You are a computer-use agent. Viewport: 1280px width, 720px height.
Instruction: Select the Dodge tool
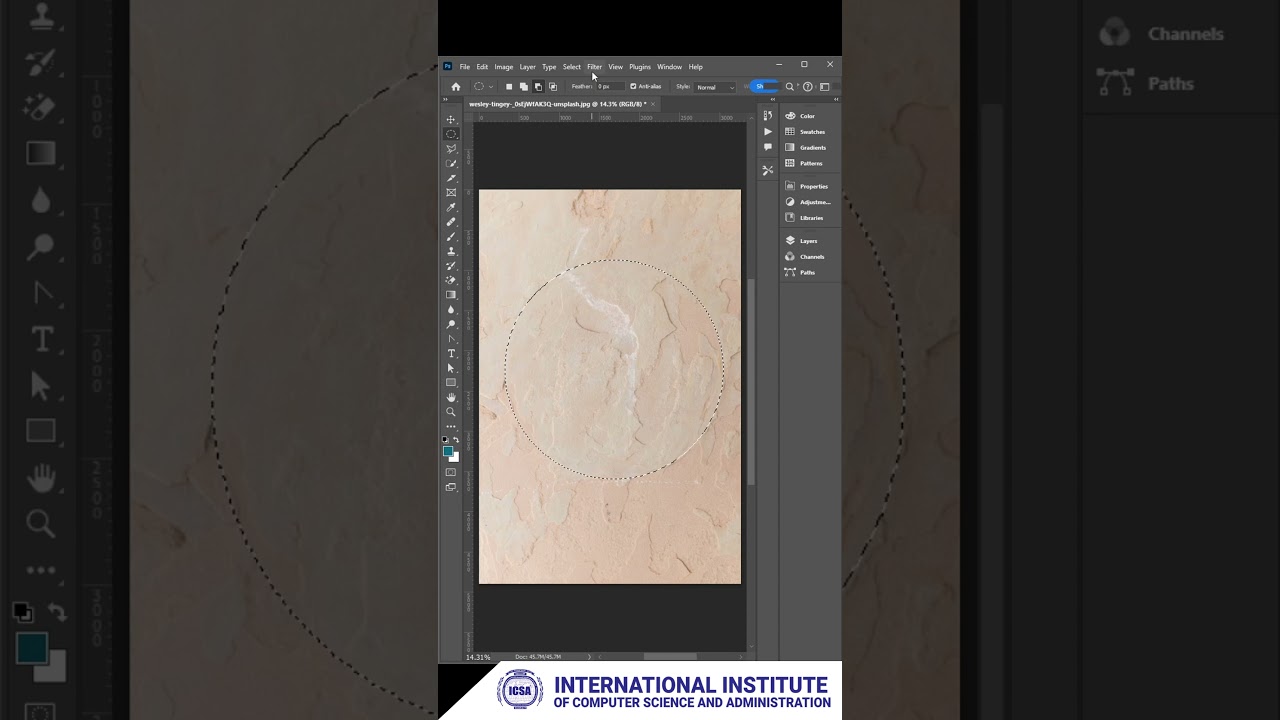(x=451, y=324)
